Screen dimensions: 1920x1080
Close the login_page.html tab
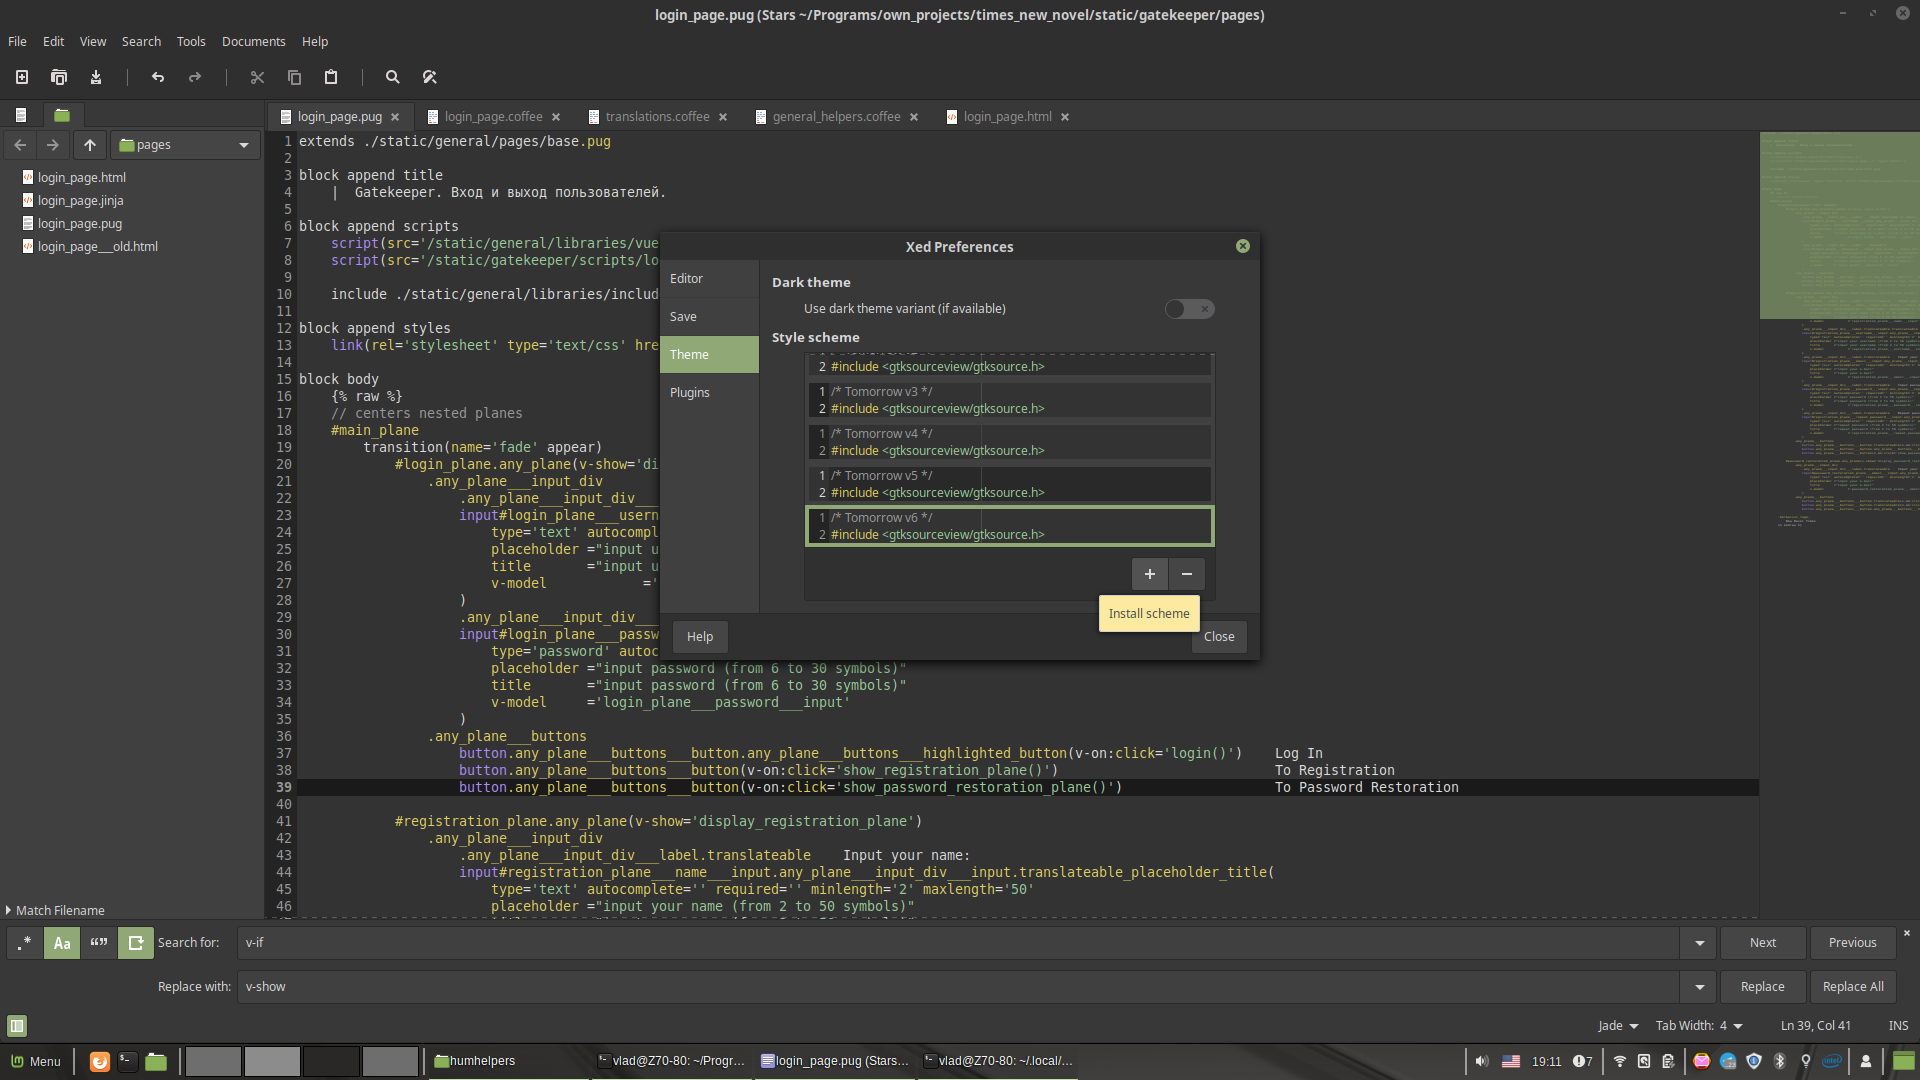(x=1065, y=117)
